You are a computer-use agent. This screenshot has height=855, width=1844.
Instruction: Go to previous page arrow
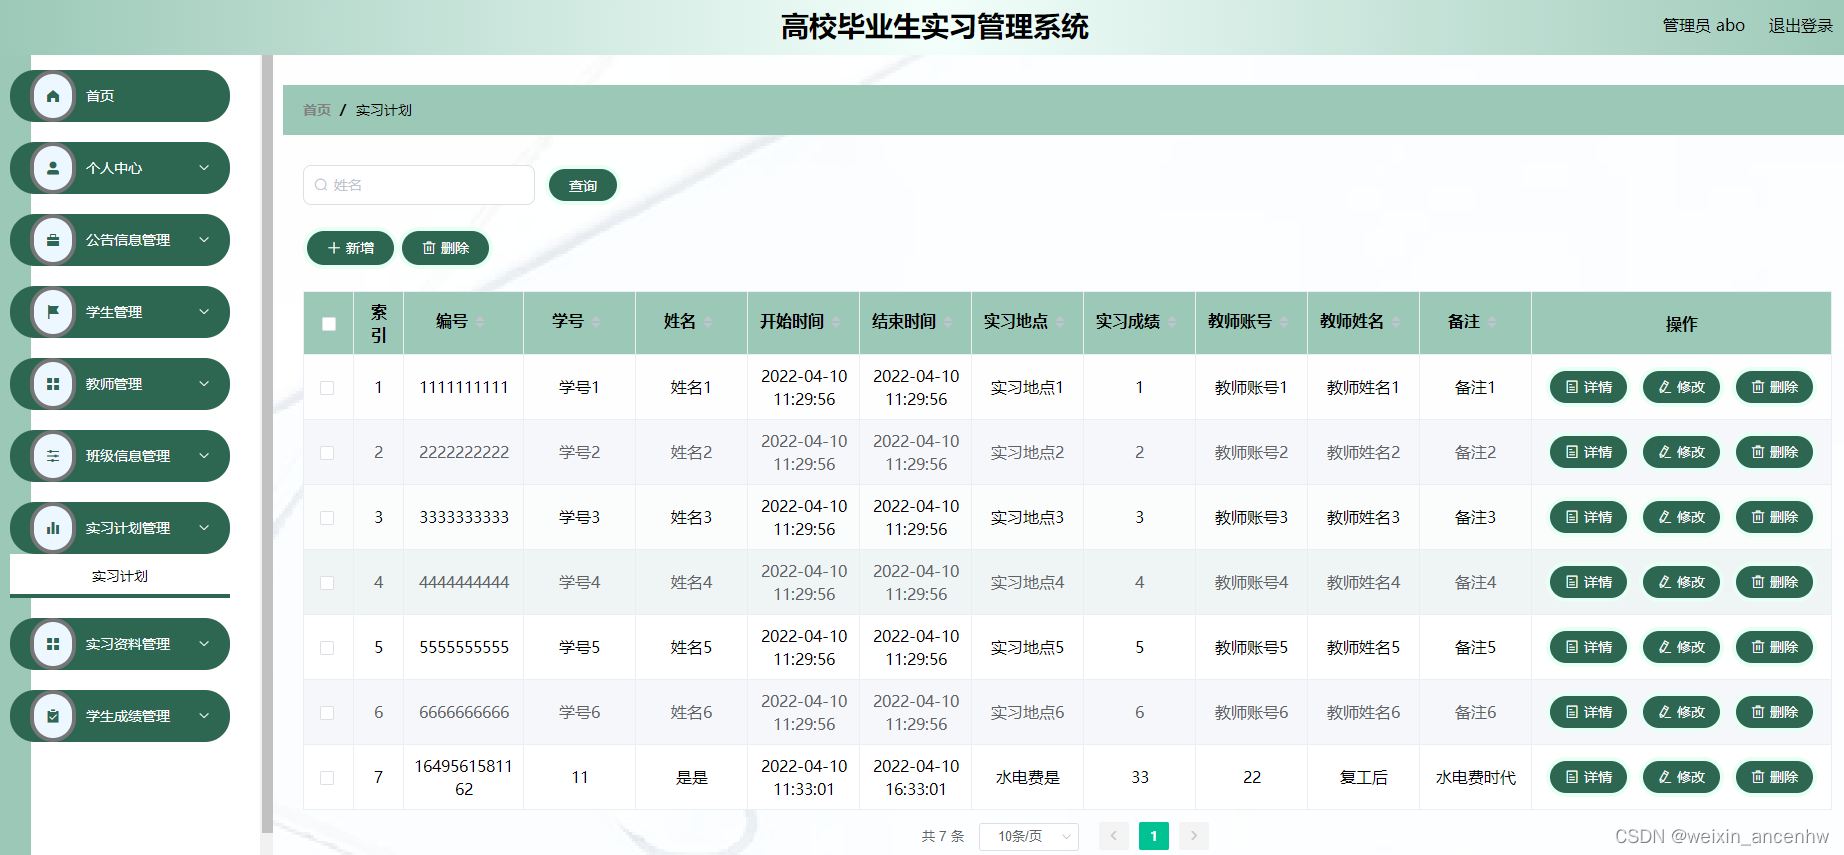[1114, 836]
